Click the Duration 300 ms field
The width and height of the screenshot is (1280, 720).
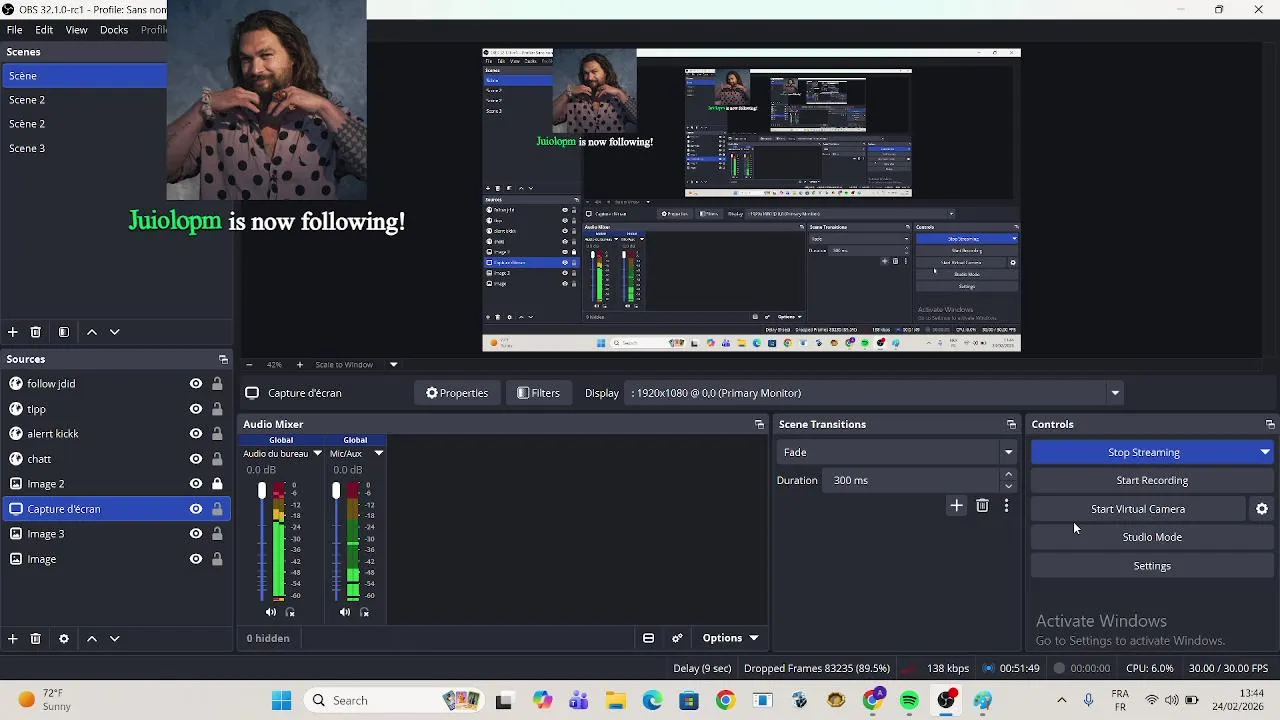tap(913, 480)
